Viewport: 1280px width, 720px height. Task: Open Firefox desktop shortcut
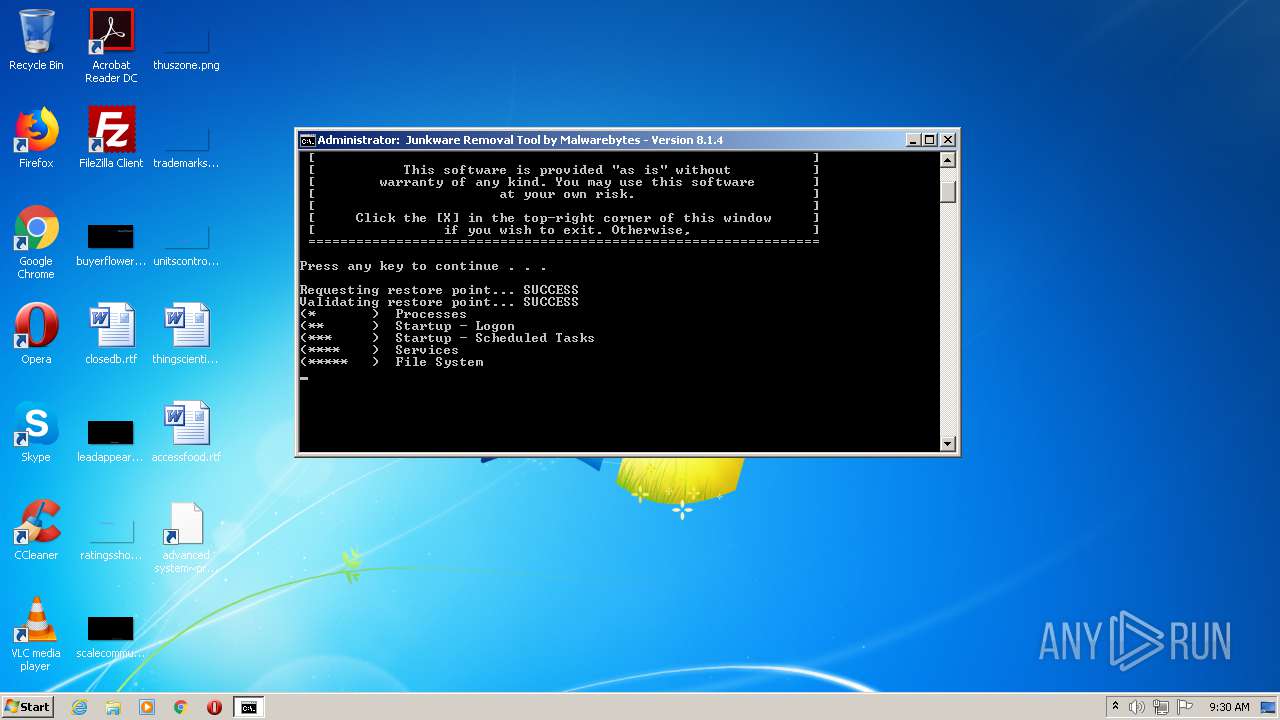(x=36, y=138)
